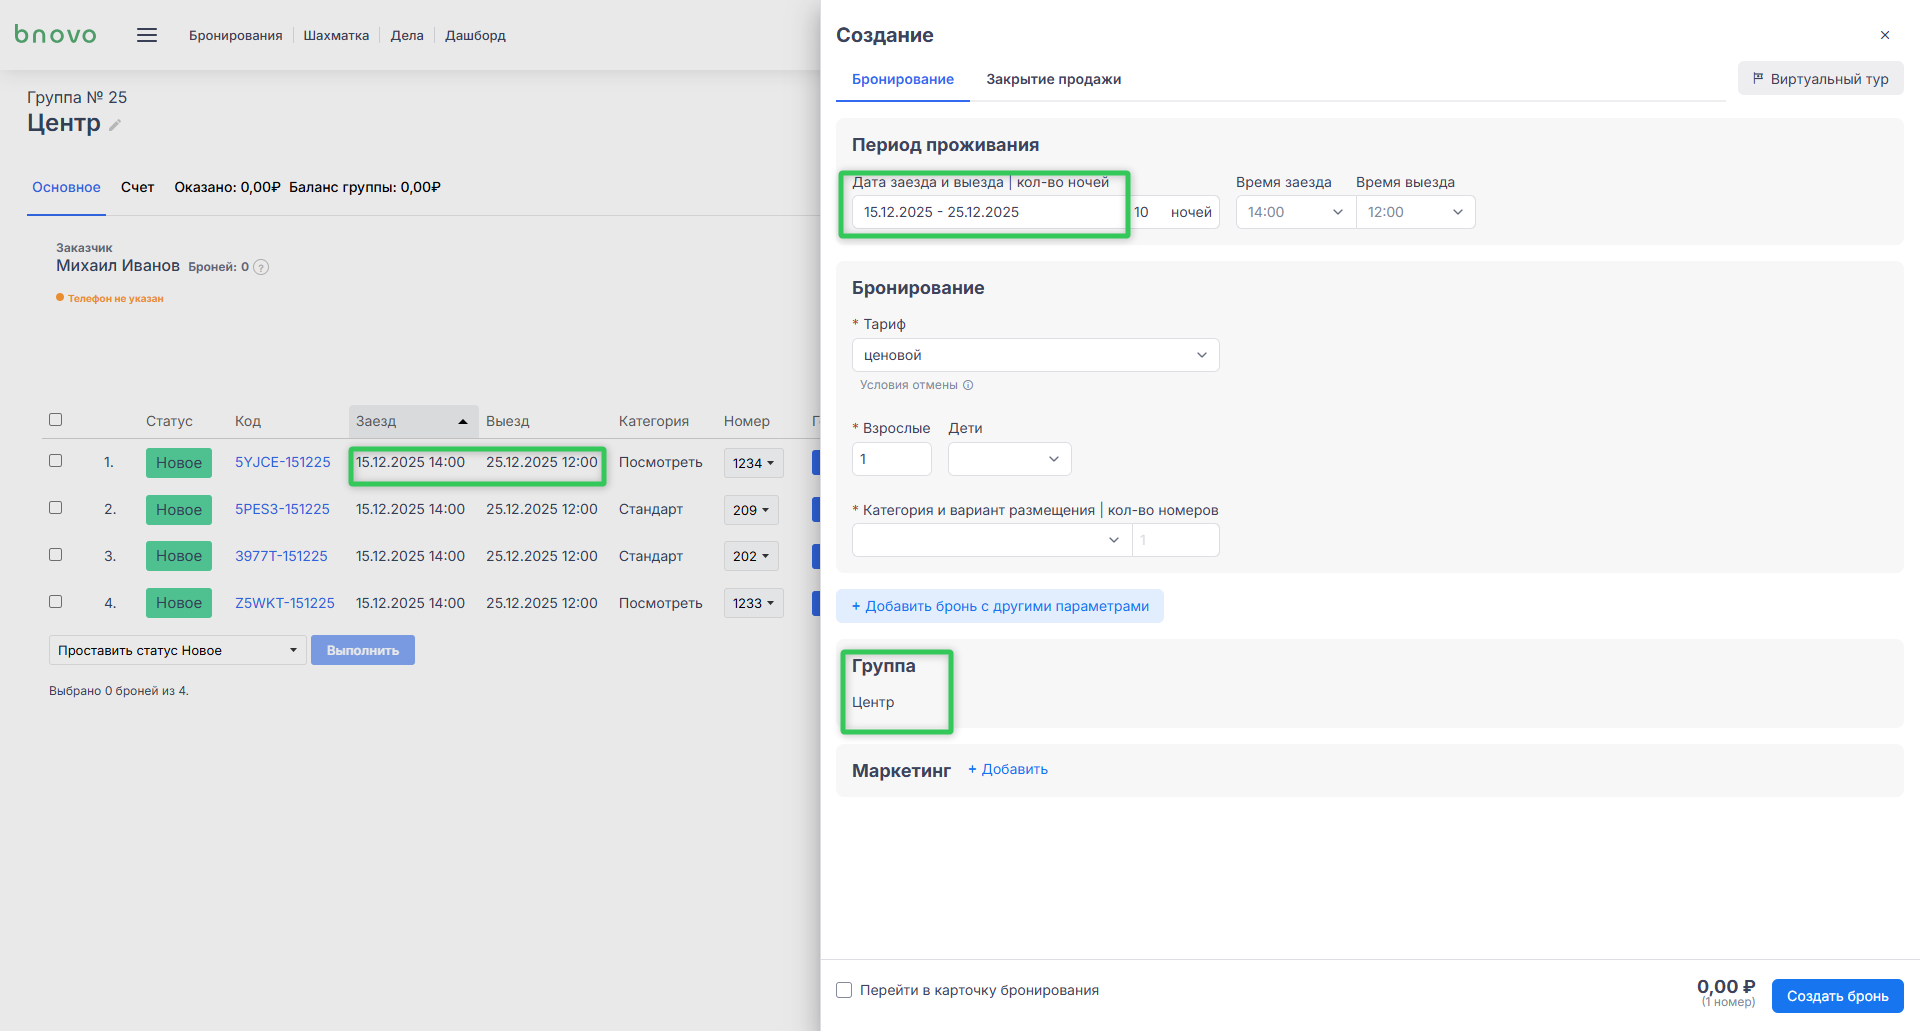Open the hamburger menu icon
The width and height of the screenshot is (1920, 1031).
point(147,36)
